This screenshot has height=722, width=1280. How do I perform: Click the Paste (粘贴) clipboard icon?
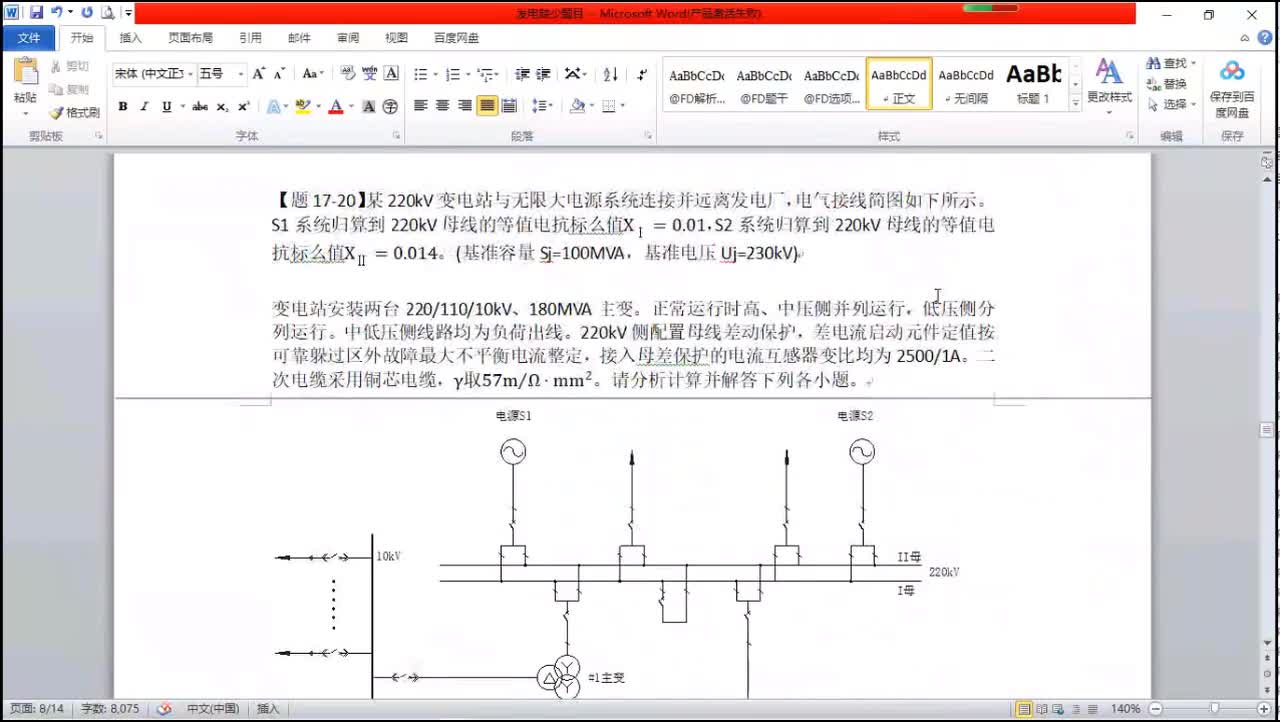25,76
